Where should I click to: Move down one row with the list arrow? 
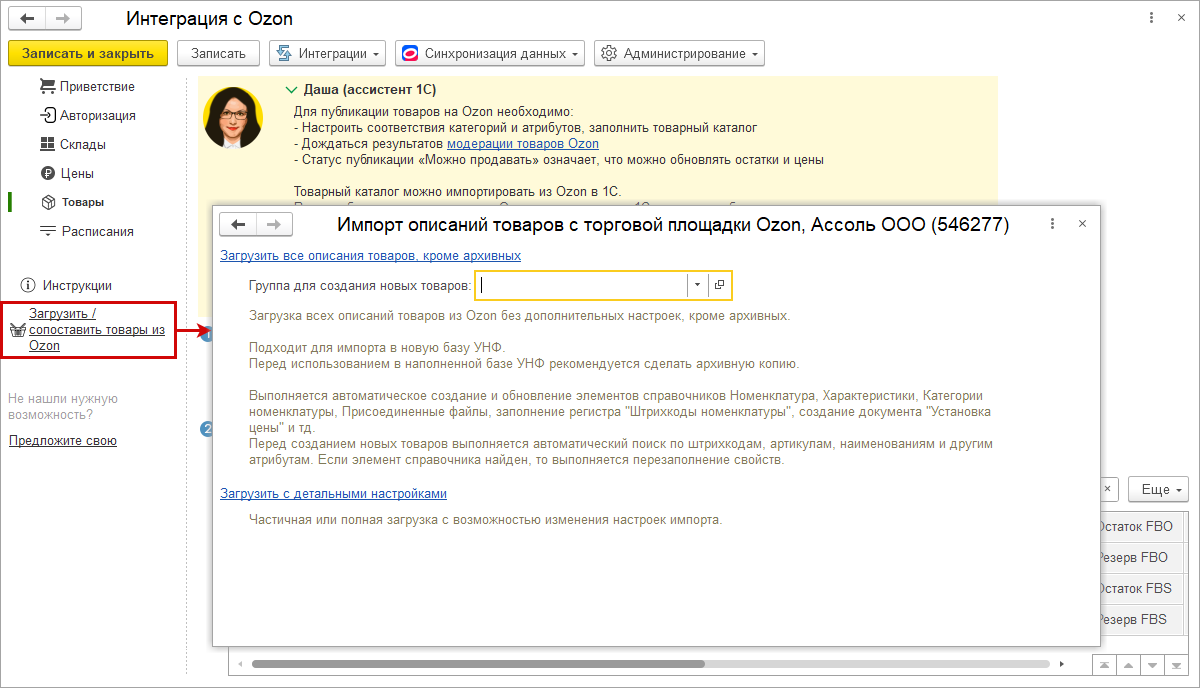(1153, 664)
